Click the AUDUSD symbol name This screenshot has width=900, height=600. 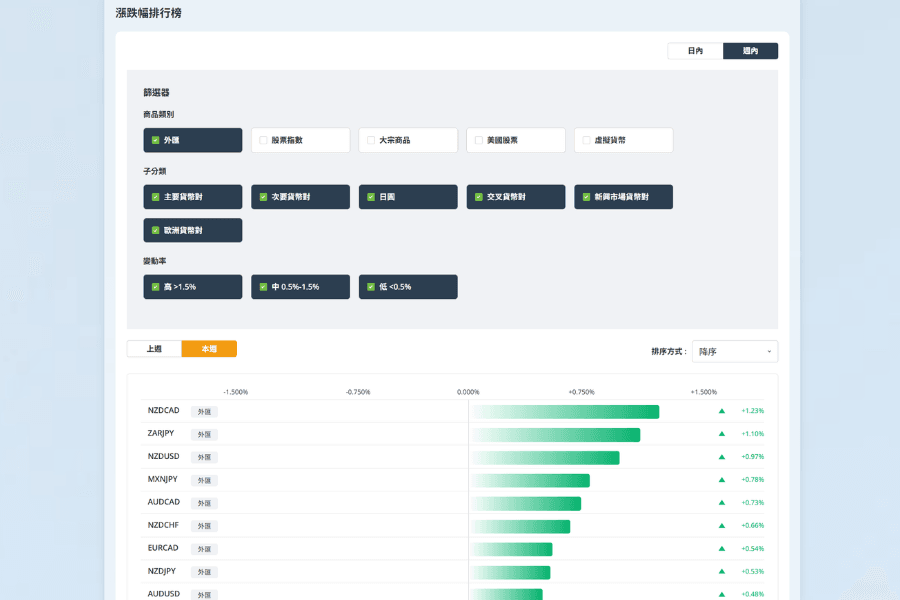coord(164,594)
